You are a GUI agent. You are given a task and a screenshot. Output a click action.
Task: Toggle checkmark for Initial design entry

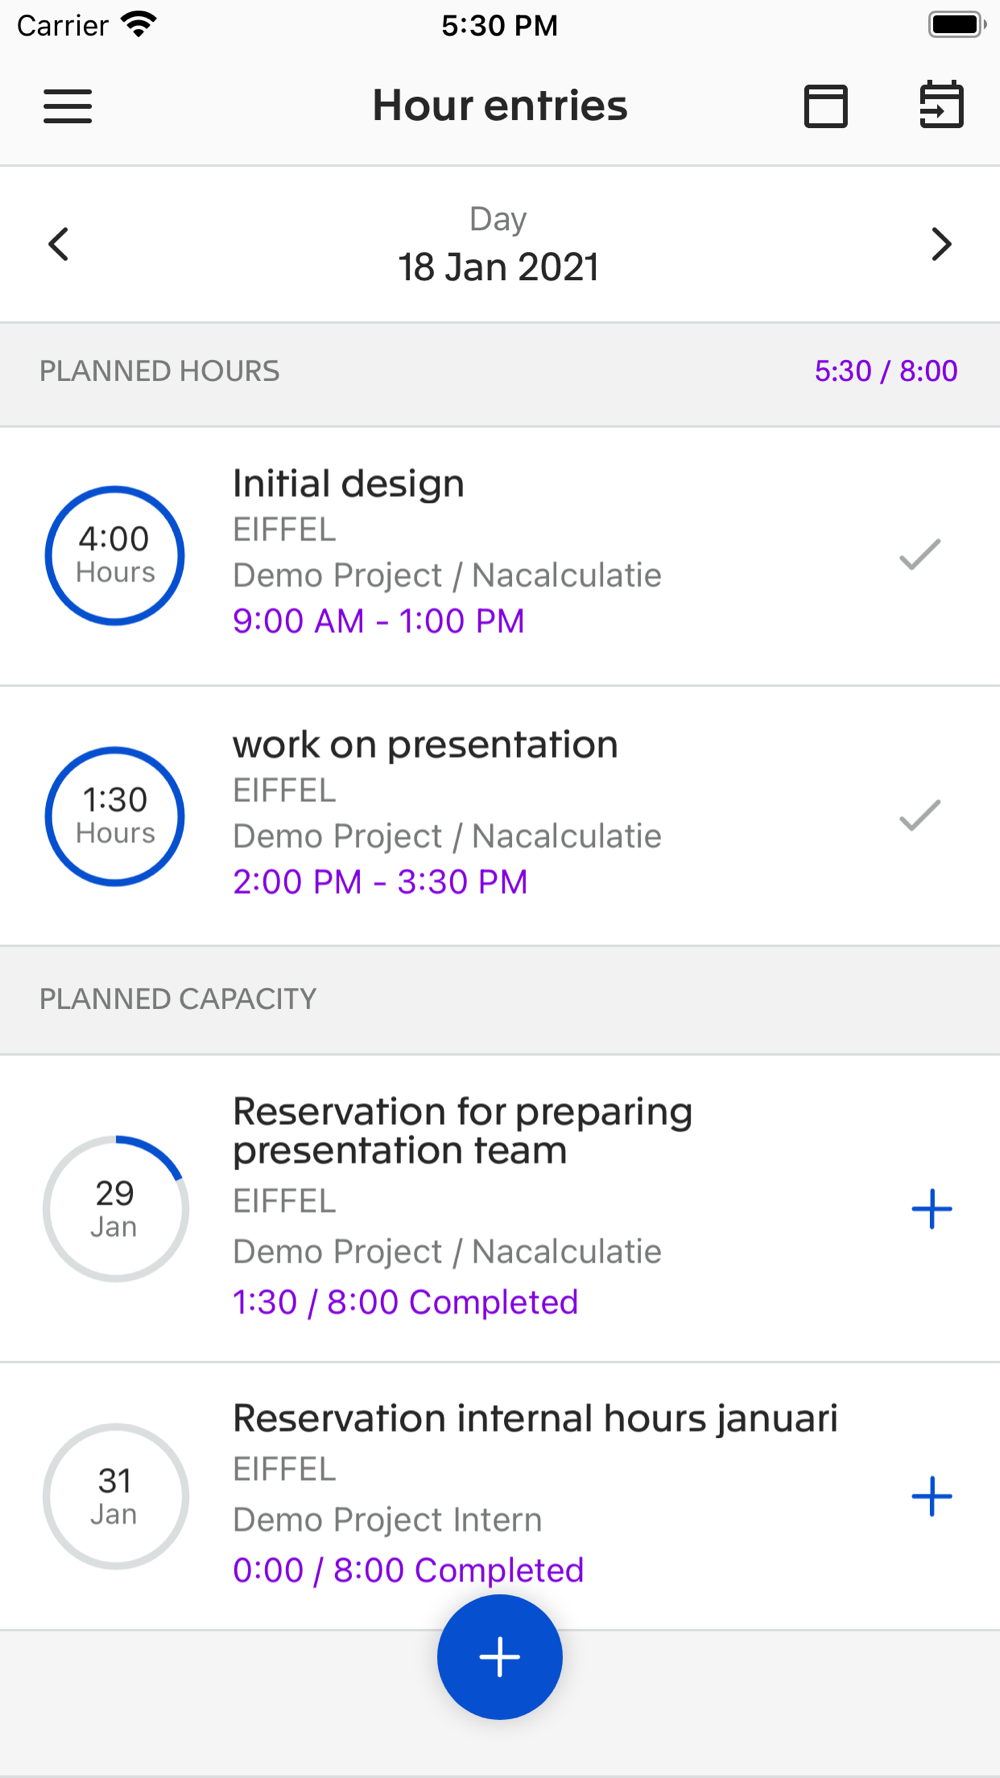click(920, 554)
